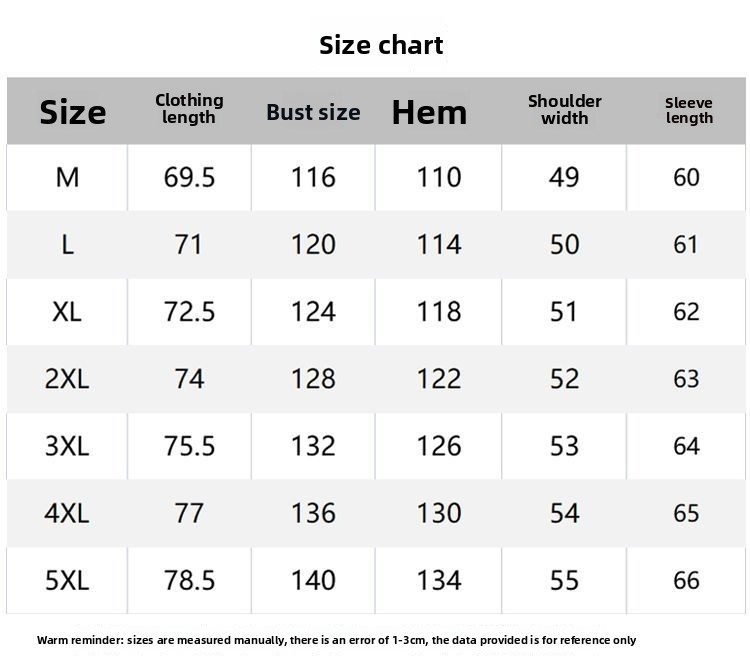Select the L size row label

pos(67,245)
